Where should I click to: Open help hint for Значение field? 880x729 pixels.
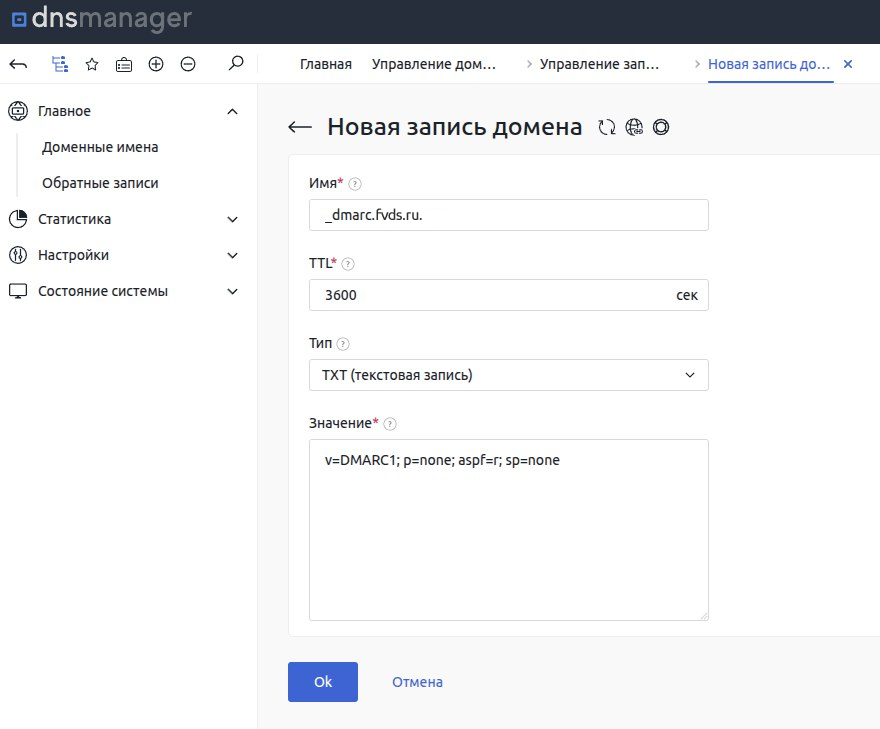click(390, 424)
